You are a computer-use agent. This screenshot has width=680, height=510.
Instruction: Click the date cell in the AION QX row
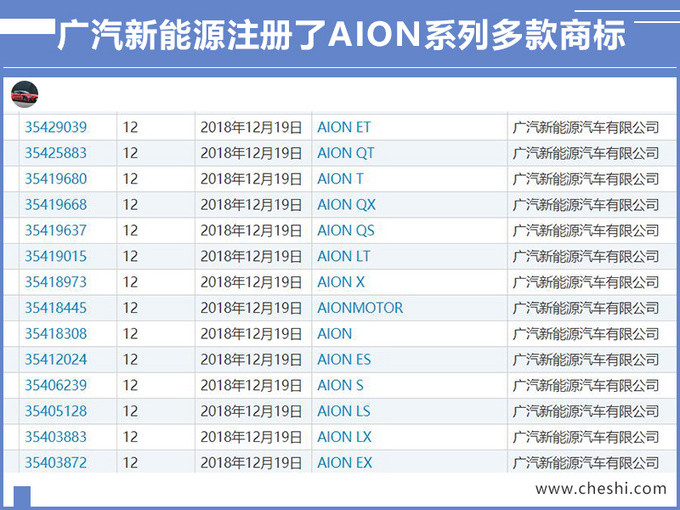(251, 205)
